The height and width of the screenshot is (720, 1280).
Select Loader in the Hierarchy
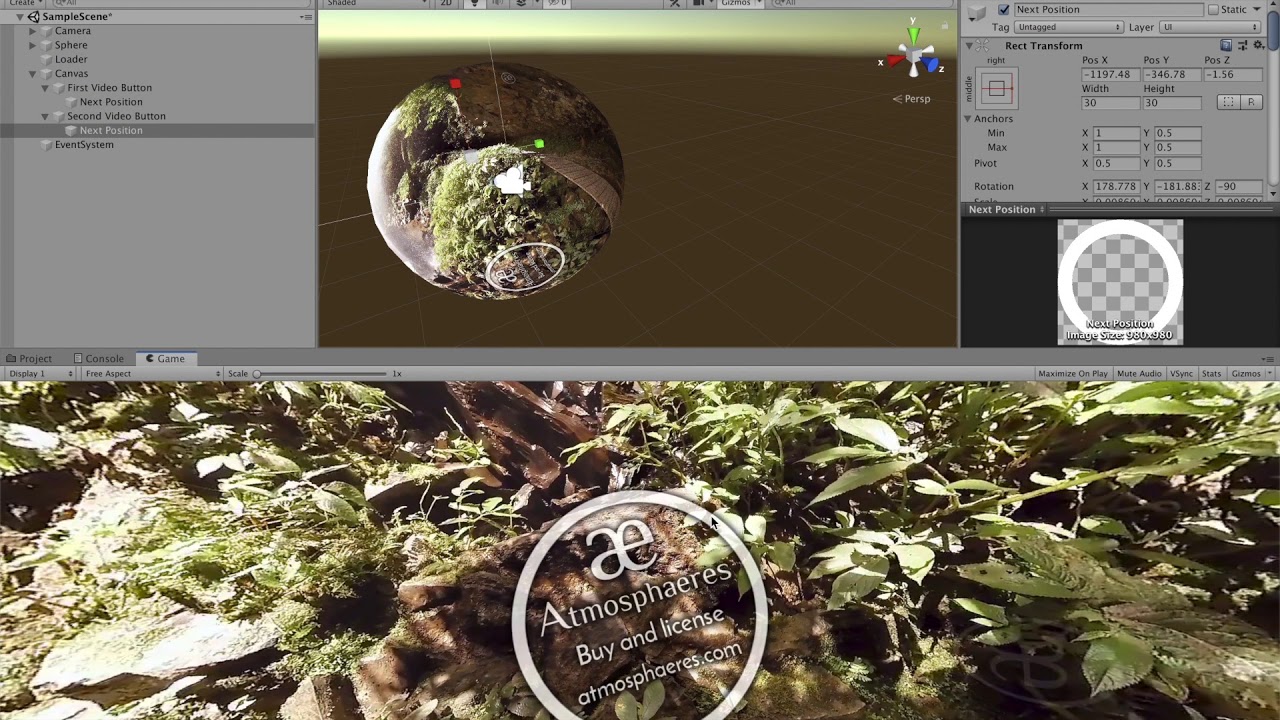71,59
